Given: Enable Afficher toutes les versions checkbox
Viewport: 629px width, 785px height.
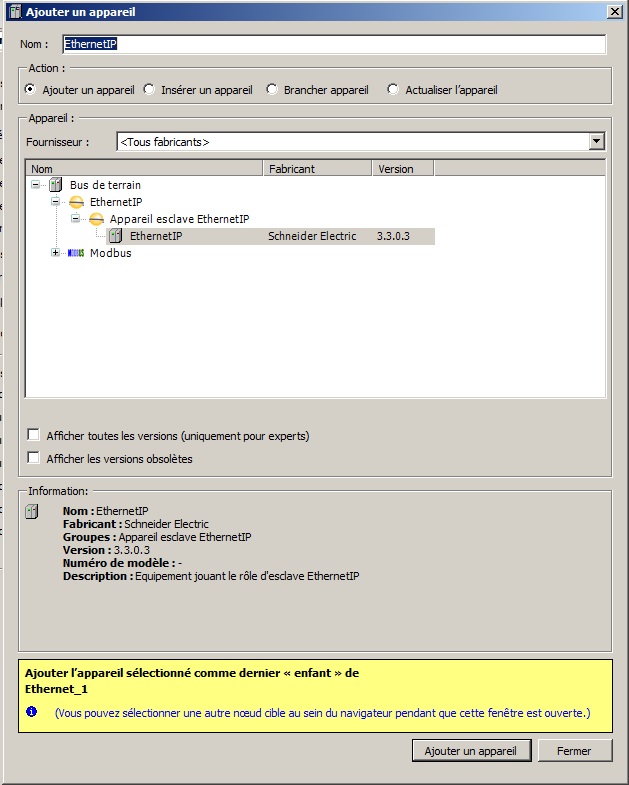Looking at the screenshot, I should point(34,435).
